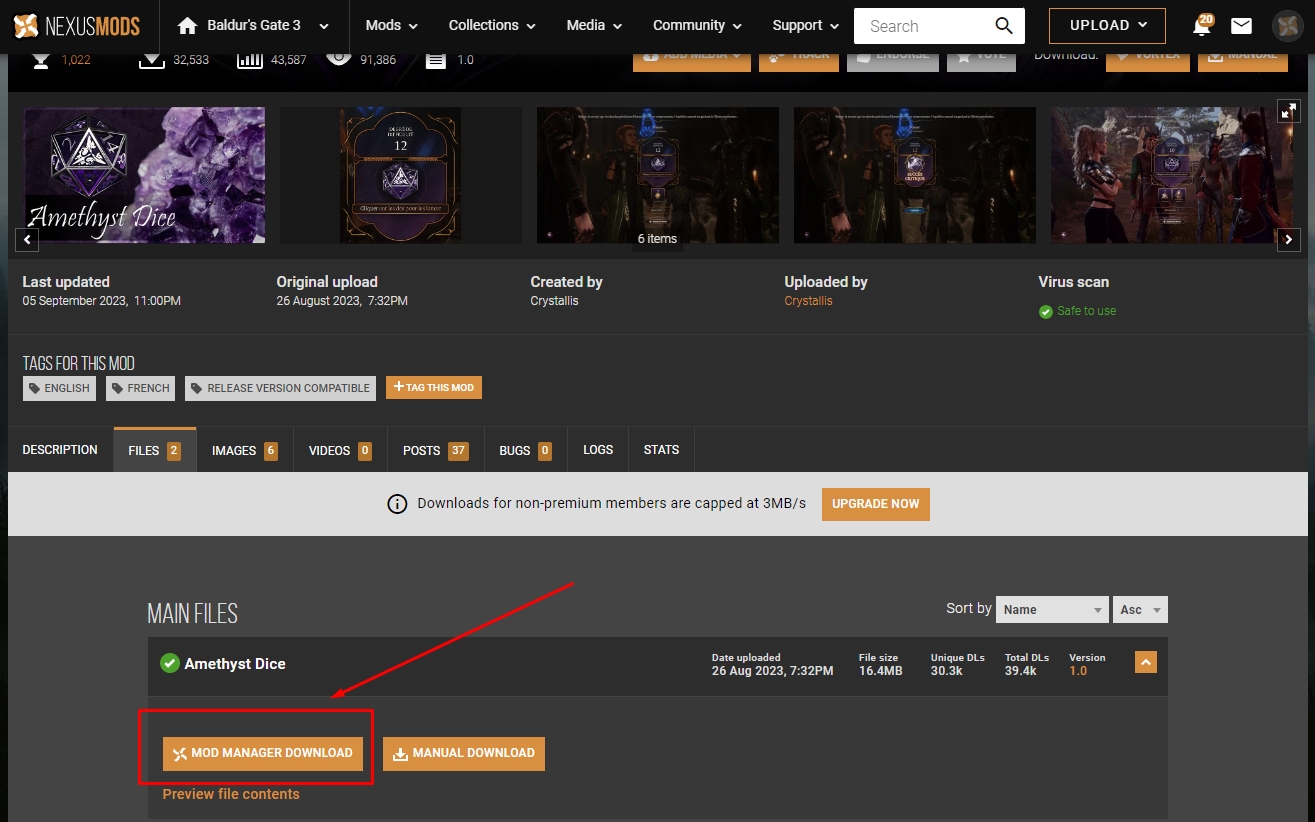This screenshot has width=1315, height=822.
Task: Open the third gallery thumbnail labeled 6 items
Action: point(658,175)
